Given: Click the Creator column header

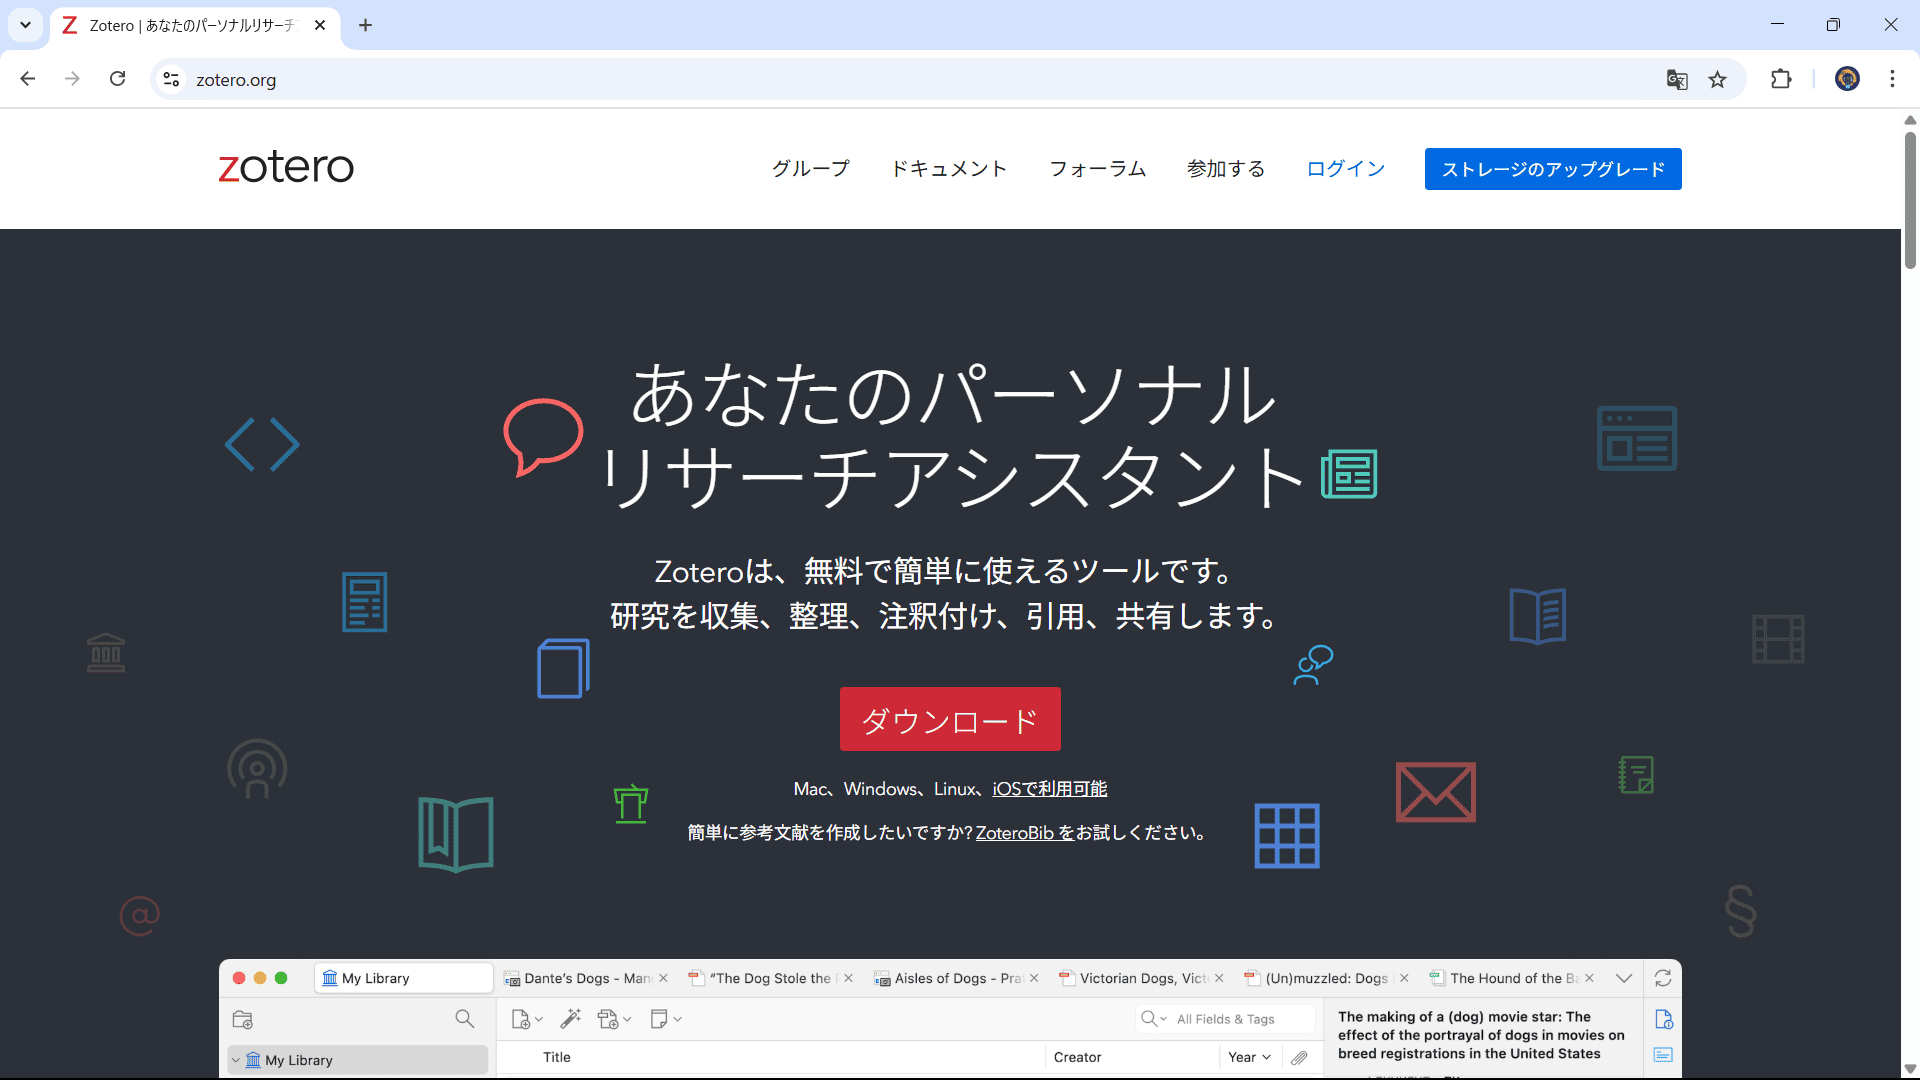Looking at the screenshot, I should click(1077, 1057).
